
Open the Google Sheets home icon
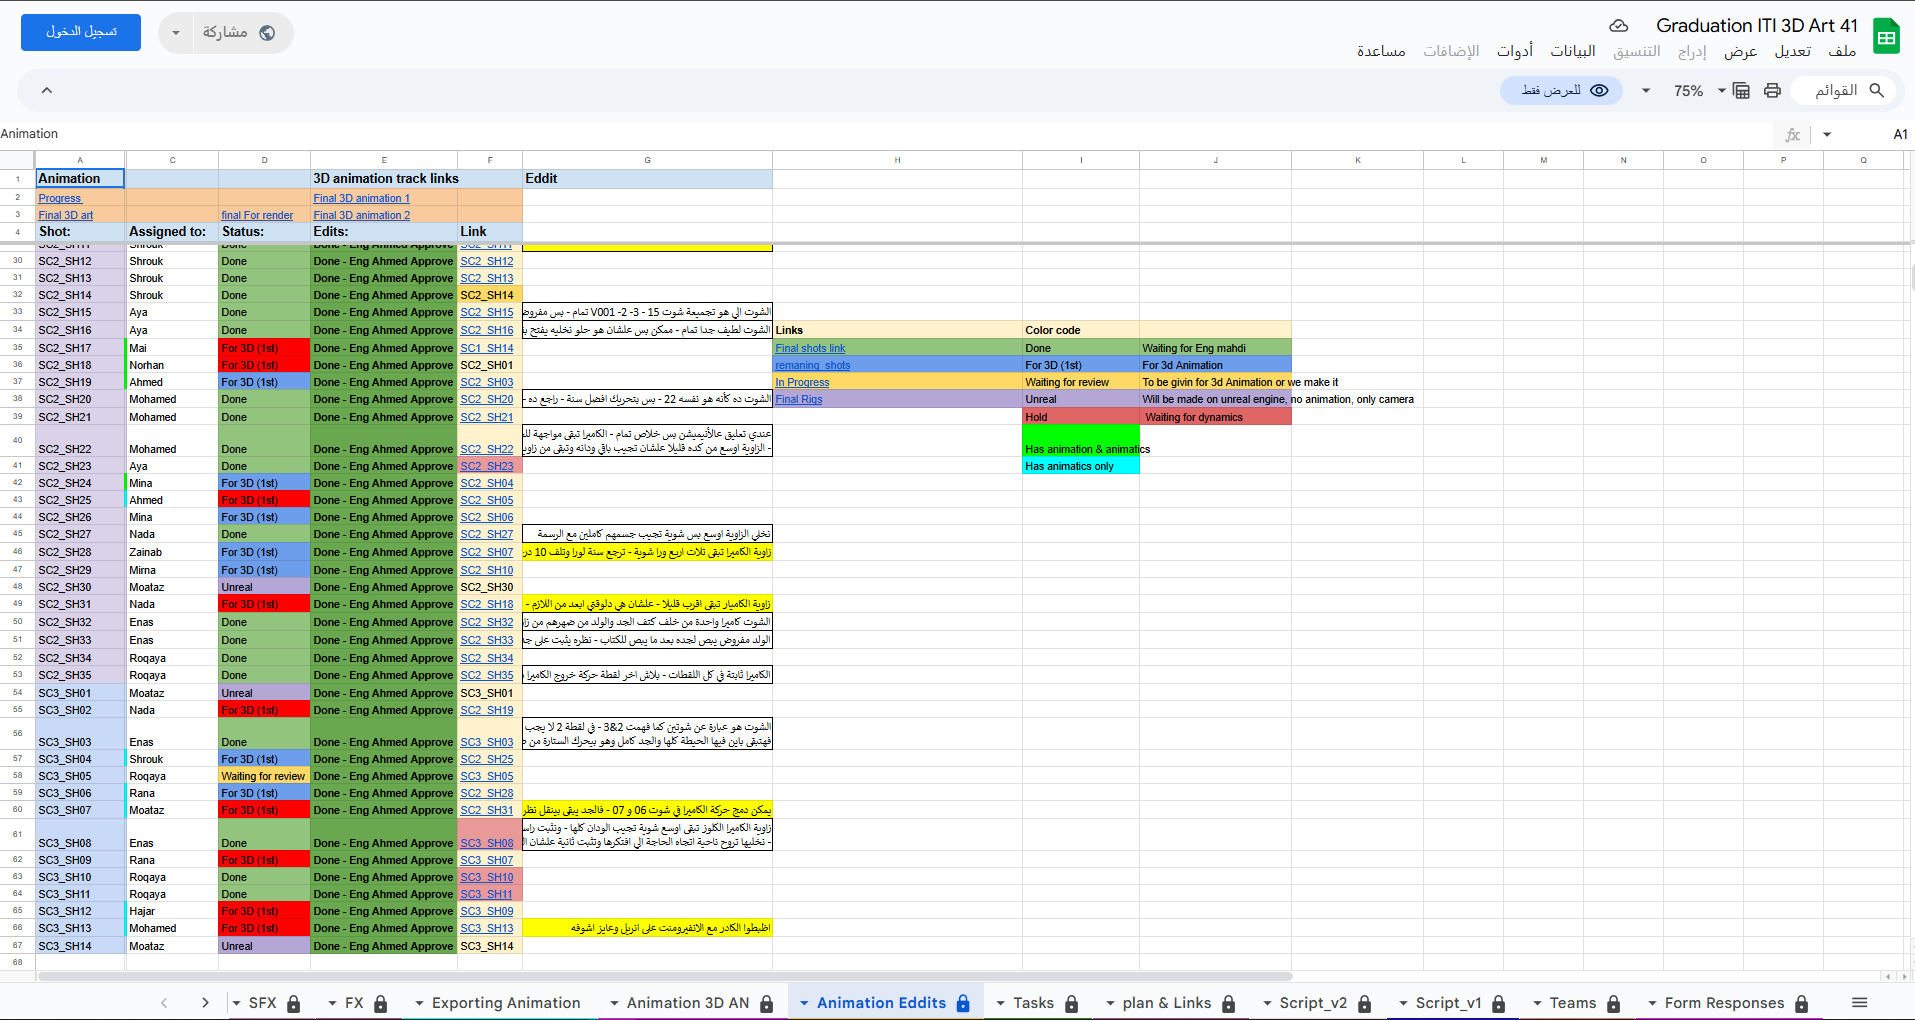pos(1886,37)
